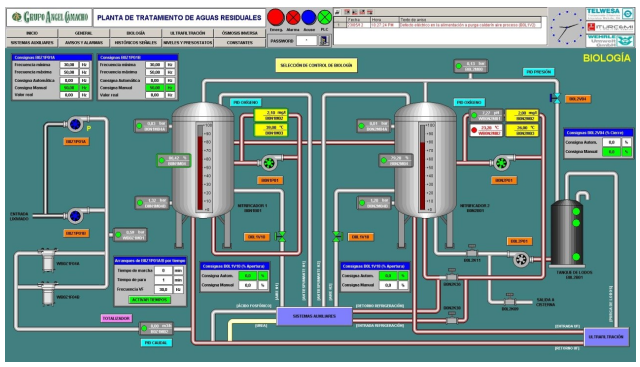Click the login door icon beside password

point(324,40)
